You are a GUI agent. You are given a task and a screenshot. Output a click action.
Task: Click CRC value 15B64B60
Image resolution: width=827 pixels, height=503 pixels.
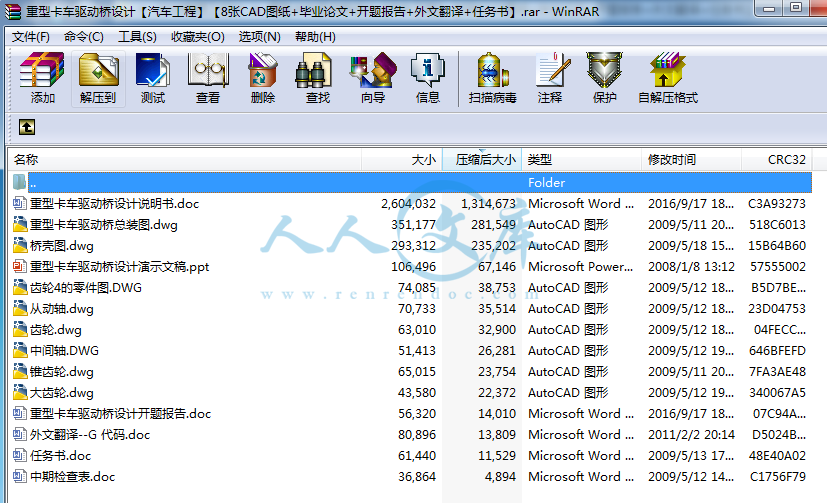777,246
